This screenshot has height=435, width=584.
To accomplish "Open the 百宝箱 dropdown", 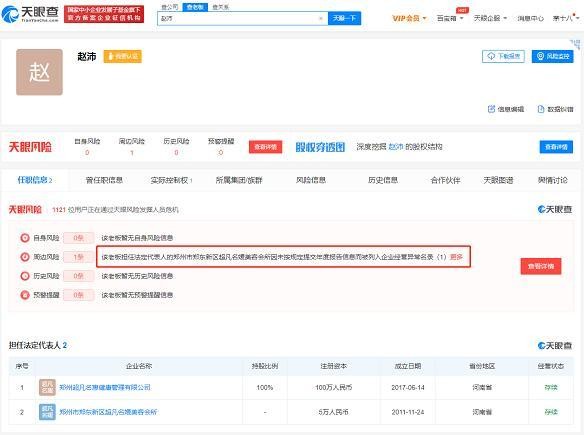I will click(450, 18).
